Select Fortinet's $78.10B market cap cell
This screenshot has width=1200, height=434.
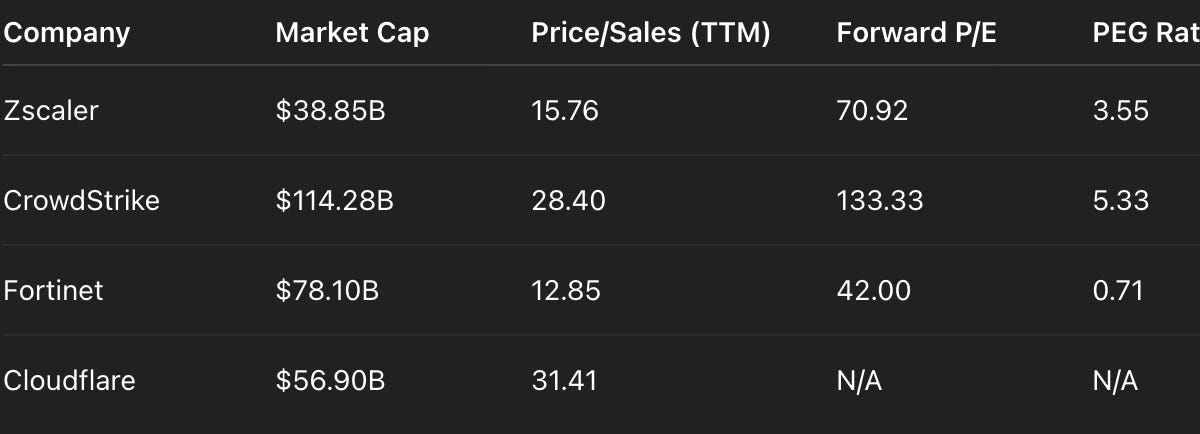328,290
